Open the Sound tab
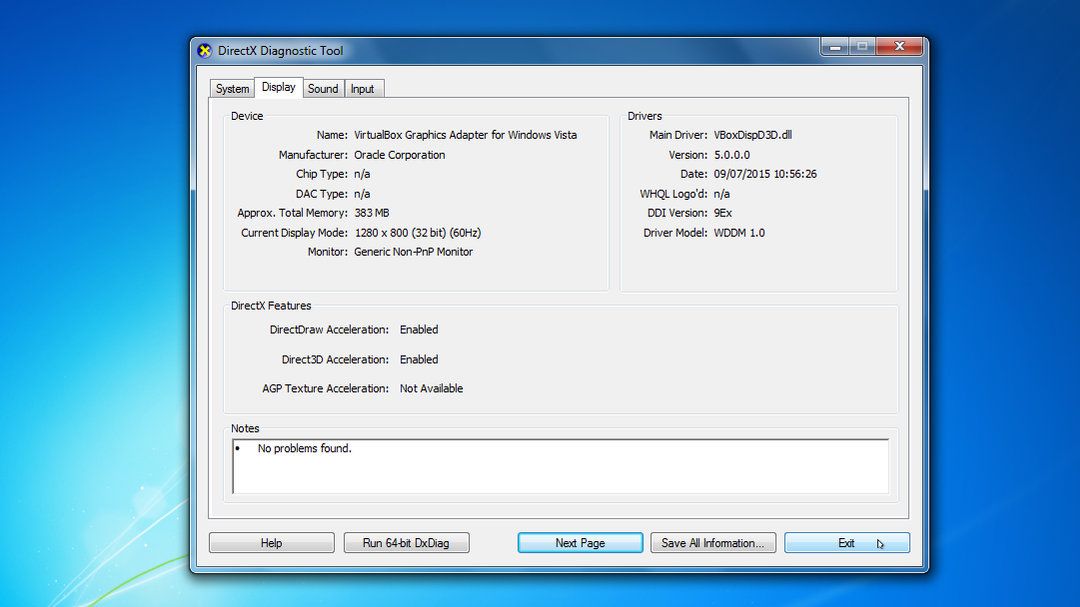This screenshot has width=1080, height=607. coord(322,88)
